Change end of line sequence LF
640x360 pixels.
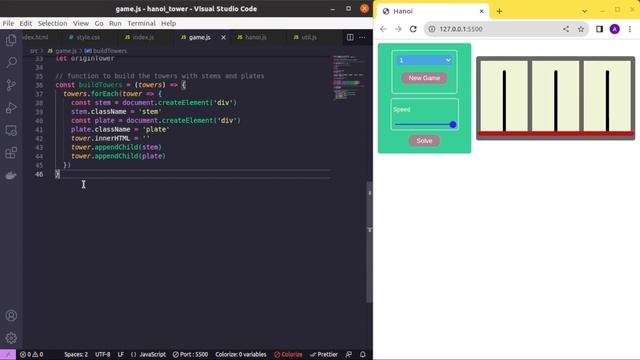point(121,354)
